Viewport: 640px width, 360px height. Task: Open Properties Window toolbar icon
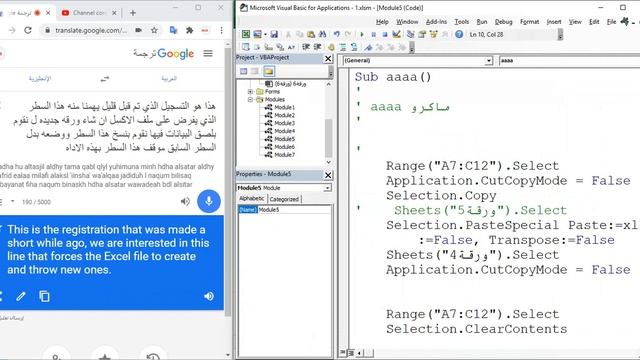click(422, 34)
